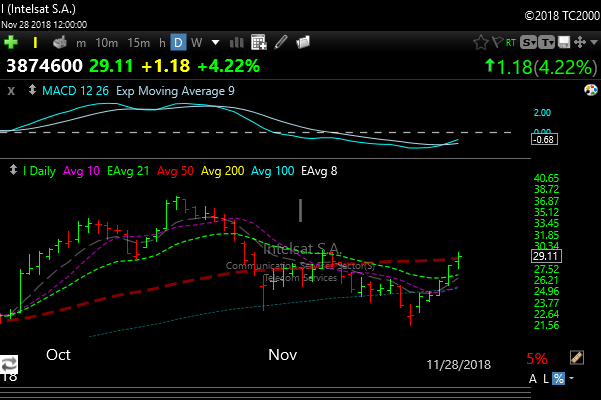Switch to the Daily (D) timeframe
Image resolution: width=601 pixels, height=400 pixels.
pos(178,42)
